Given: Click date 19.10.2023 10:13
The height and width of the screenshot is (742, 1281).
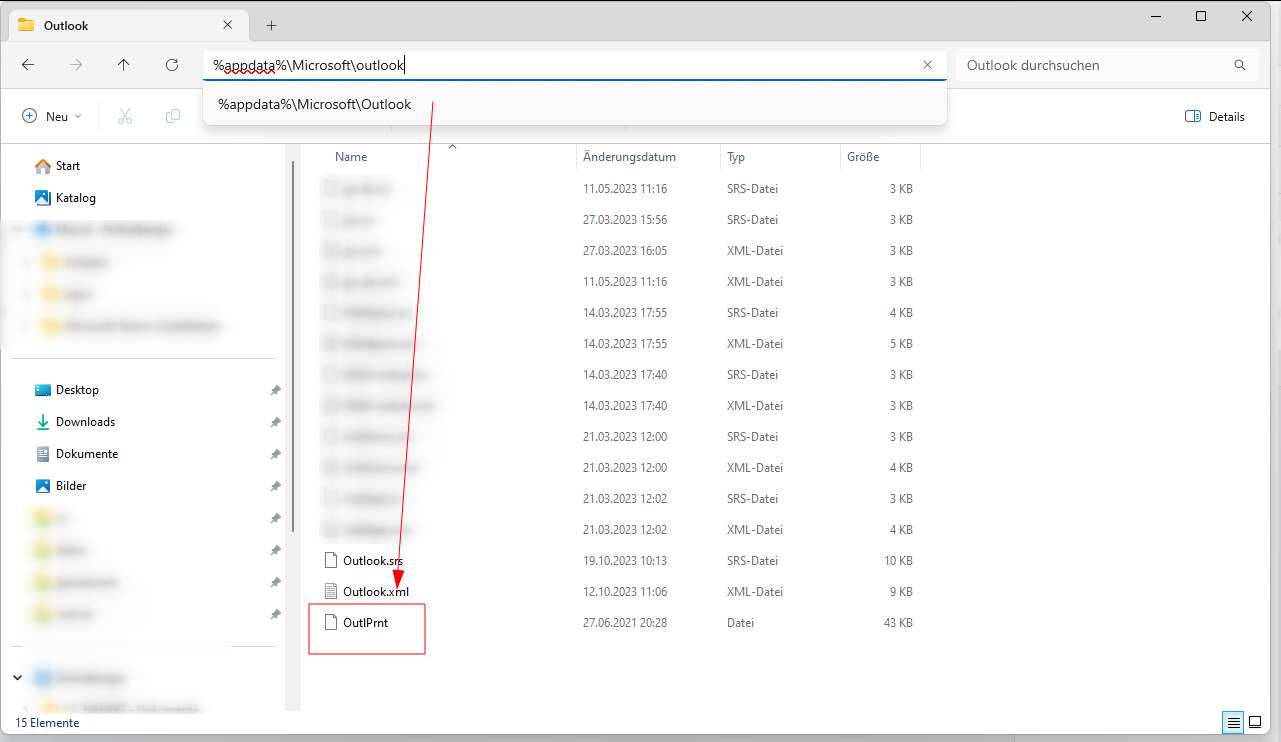Looking at the screenshot, I should 625,560.
